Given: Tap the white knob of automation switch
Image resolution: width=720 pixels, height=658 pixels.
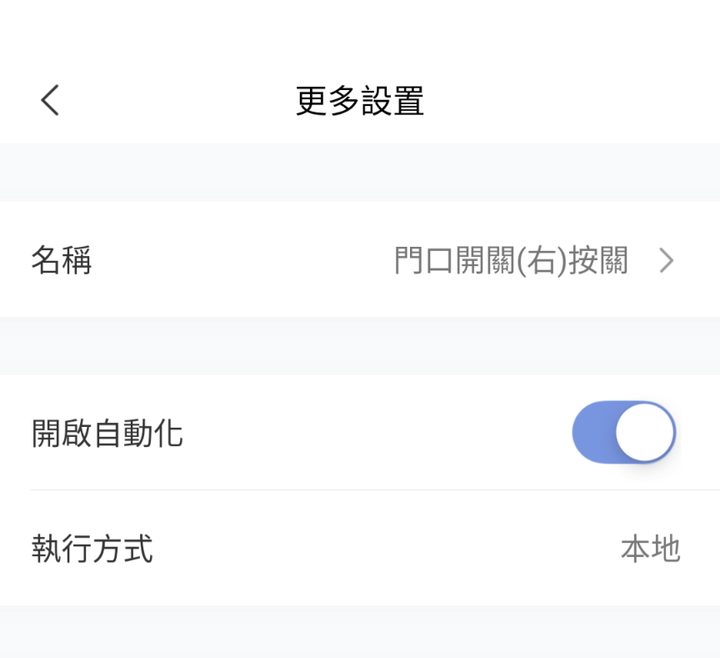Looking at the screenshot, I should tap(645, 432).
